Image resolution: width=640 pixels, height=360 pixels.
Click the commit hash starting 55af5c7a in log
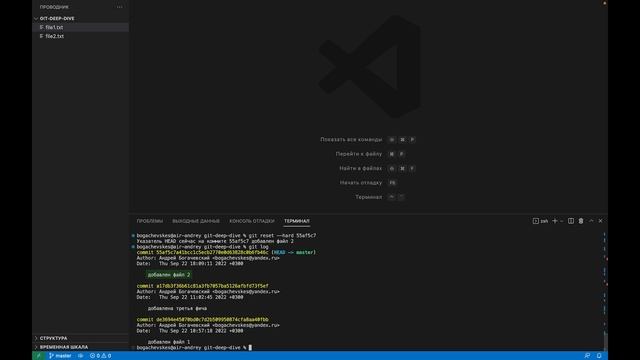[212, 252]
